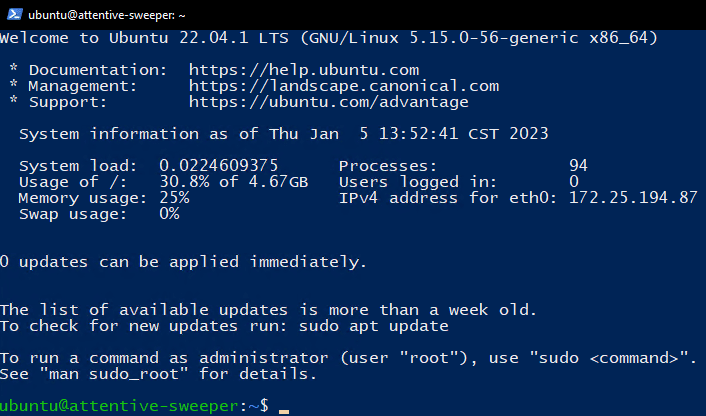Click the System load value 0.0224609375
The image size is (706, 416).
(219, 166)
